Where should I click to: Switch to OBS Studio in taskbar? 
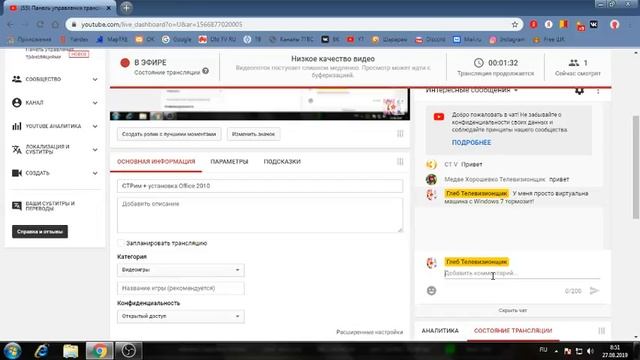pyautogui.click(x=128, y=351)
